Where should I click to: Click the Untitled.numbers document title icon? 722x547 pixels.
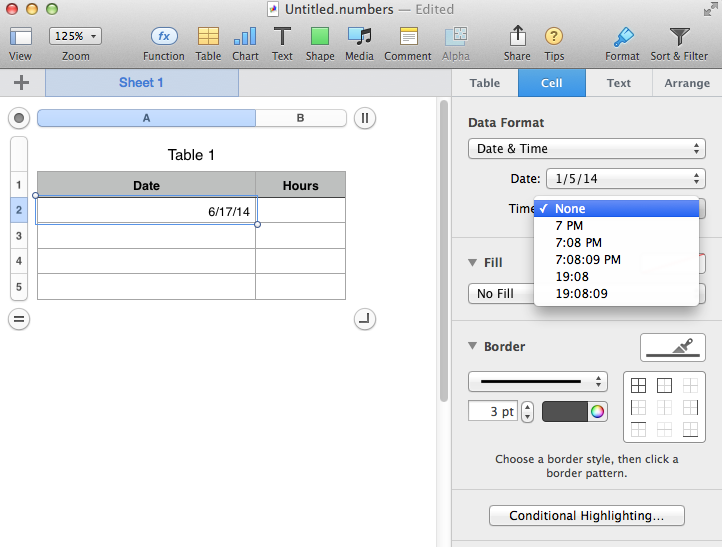[x=273, y=9]
